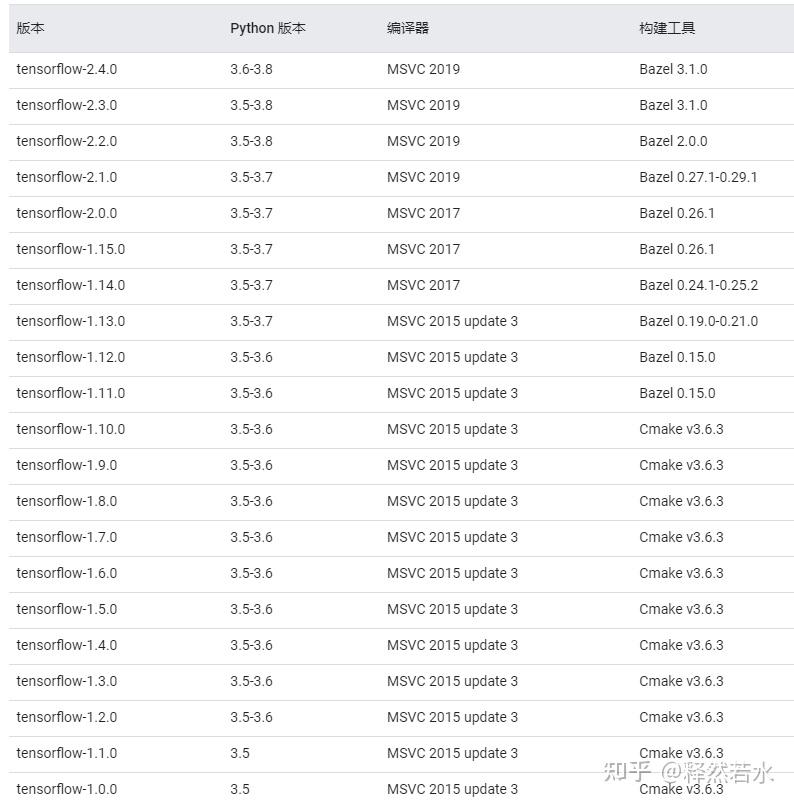Click the 3.6-3.8 Python version cell
794x805 pixels.
click(x=251, y=69)
